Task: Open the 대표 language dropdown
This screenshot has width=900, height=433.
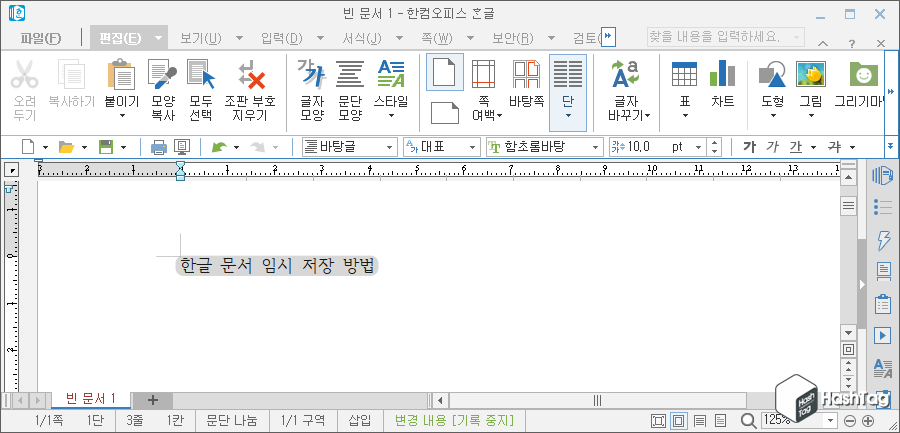Action: (474, 147)
